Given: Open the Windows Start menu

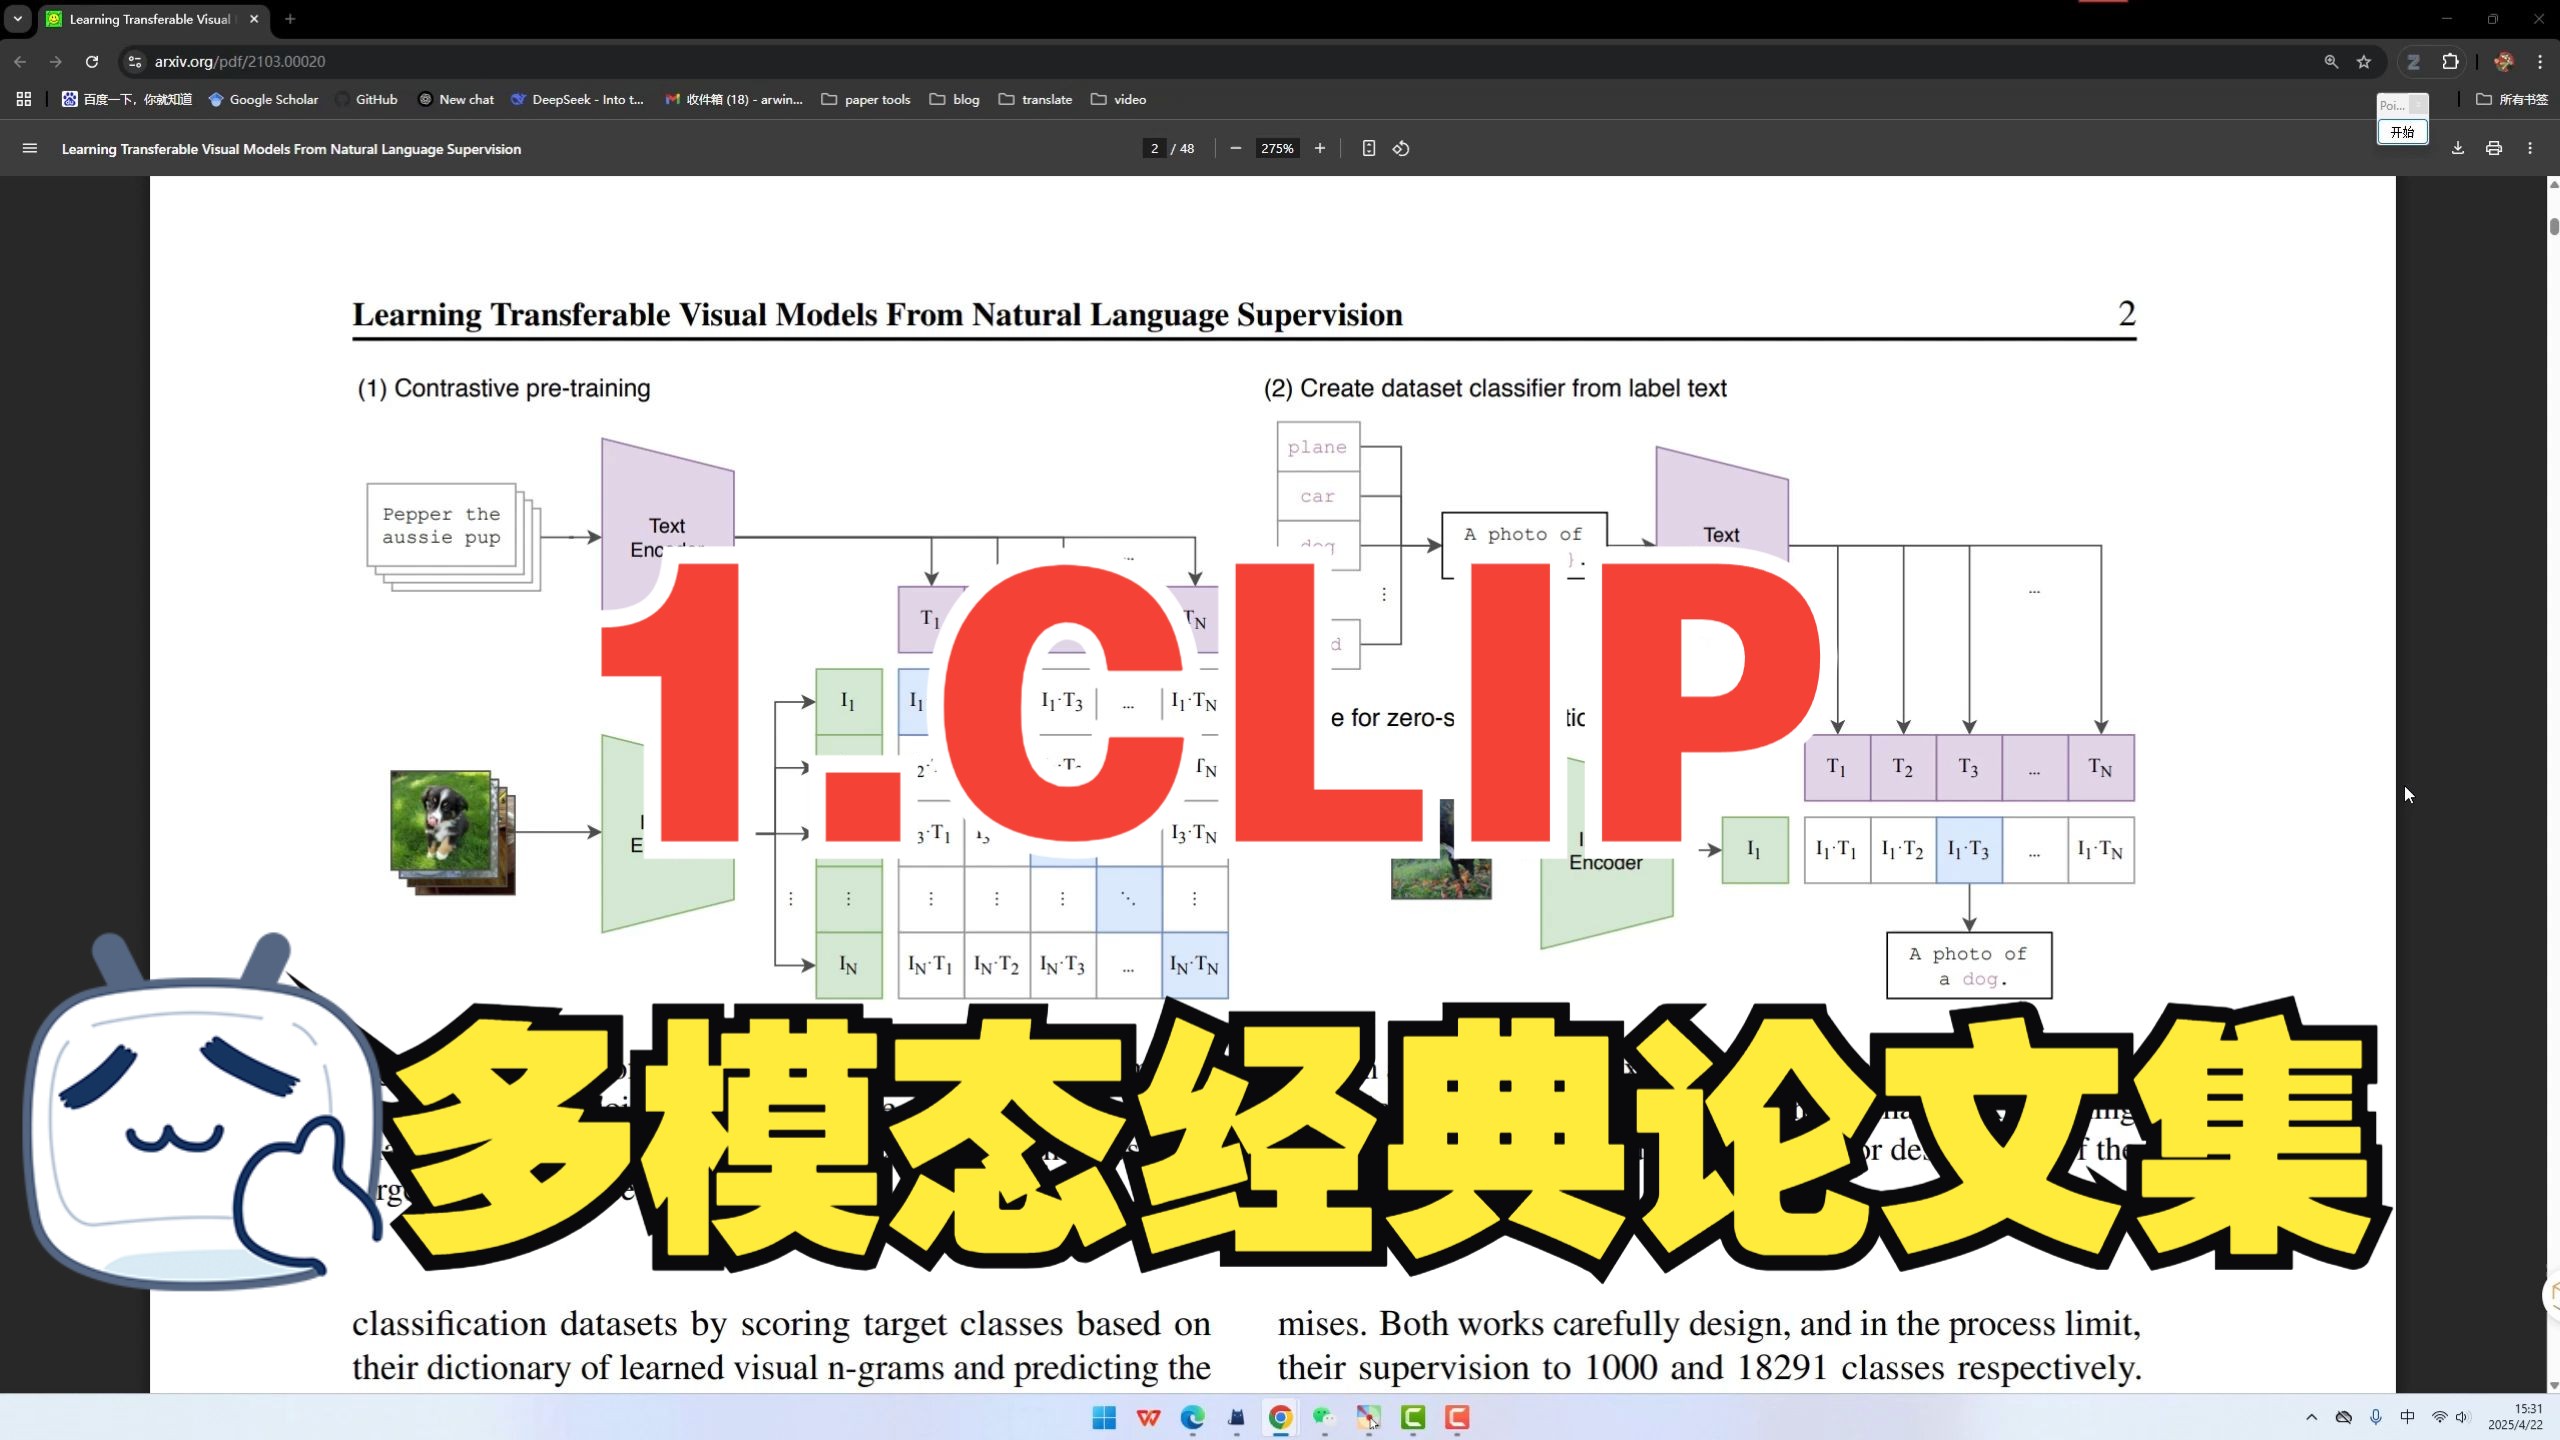Looking at the screenshot, I should pos(1104,1417).
